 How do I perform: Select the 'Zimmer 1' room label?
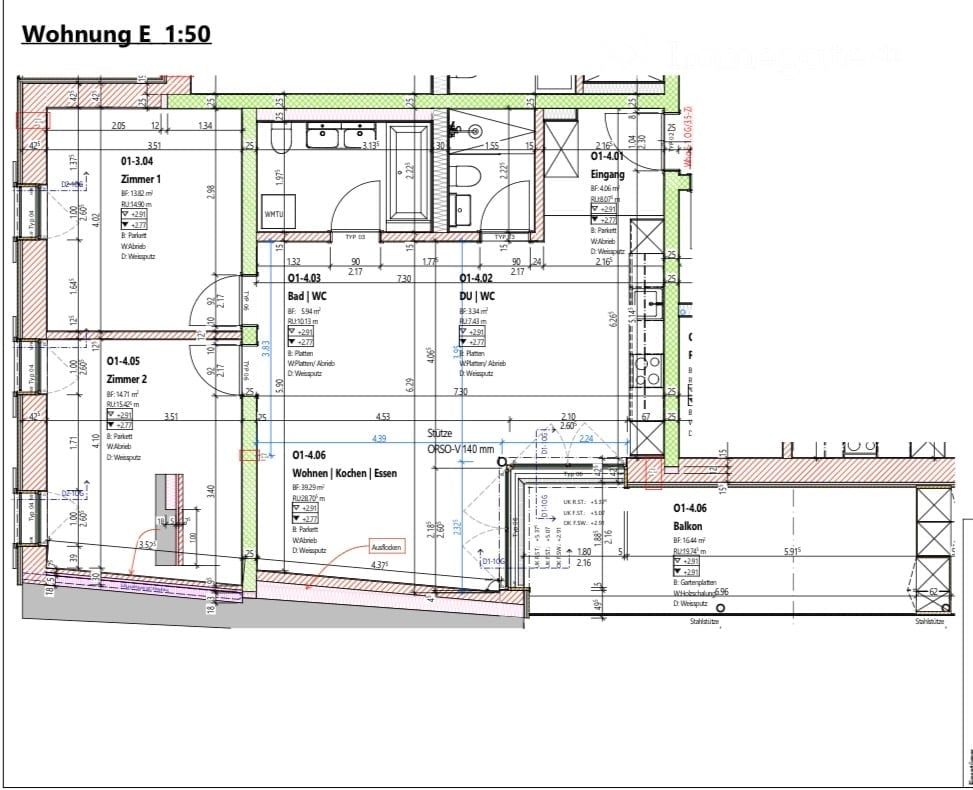(x=141, y=179)
